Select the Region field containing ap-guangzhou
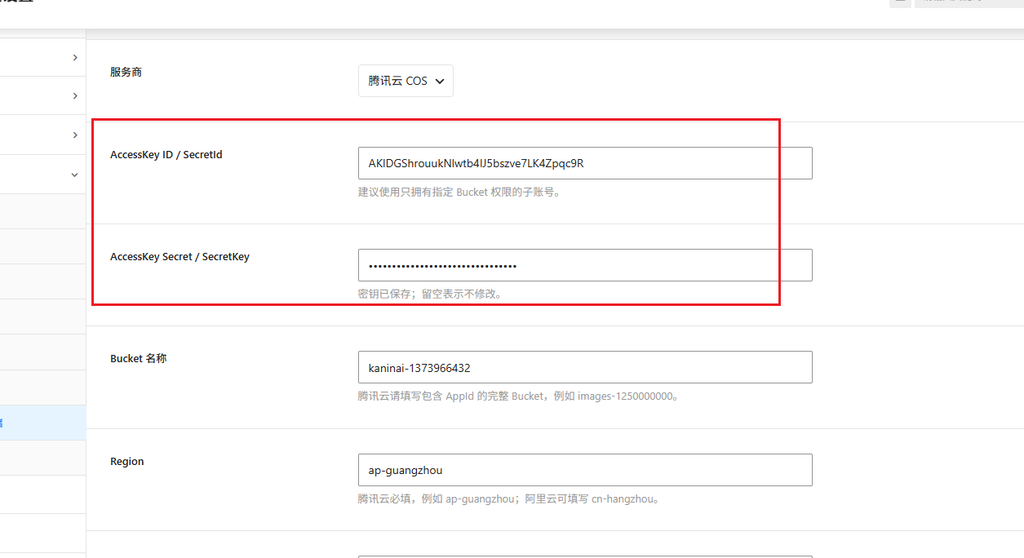1024x558 pixels. (585, 470)
